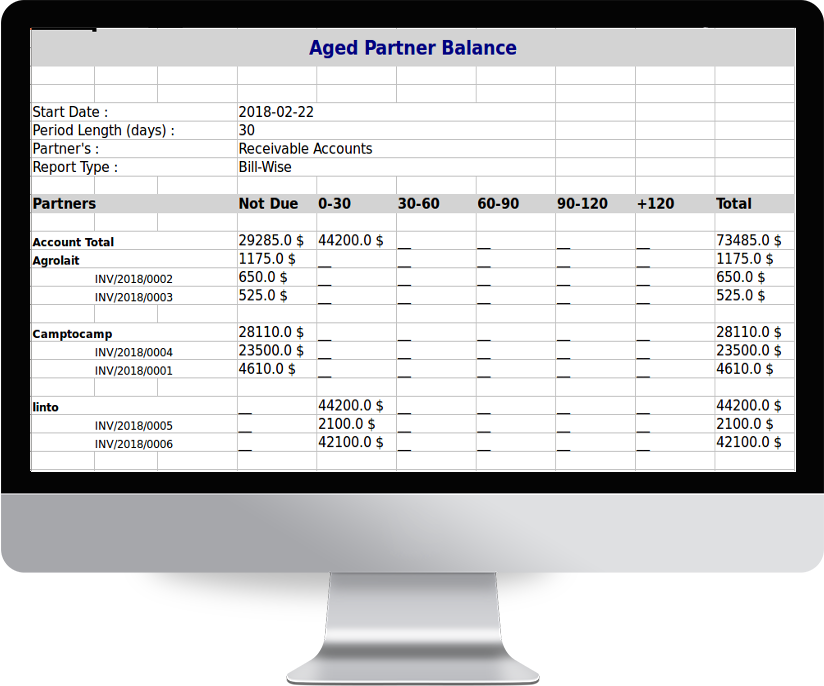
Task: Select INV/2018/0003 Total 525.0 $
Action: (x=740, y=295)
